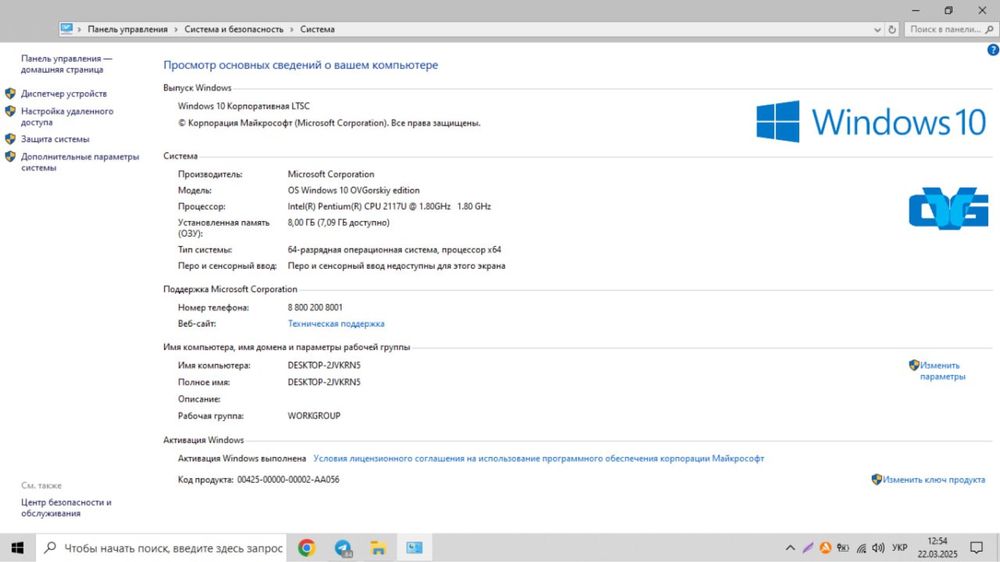Go to Панель управления домашняя страница

pyautogui.click(x=66, y=64)
